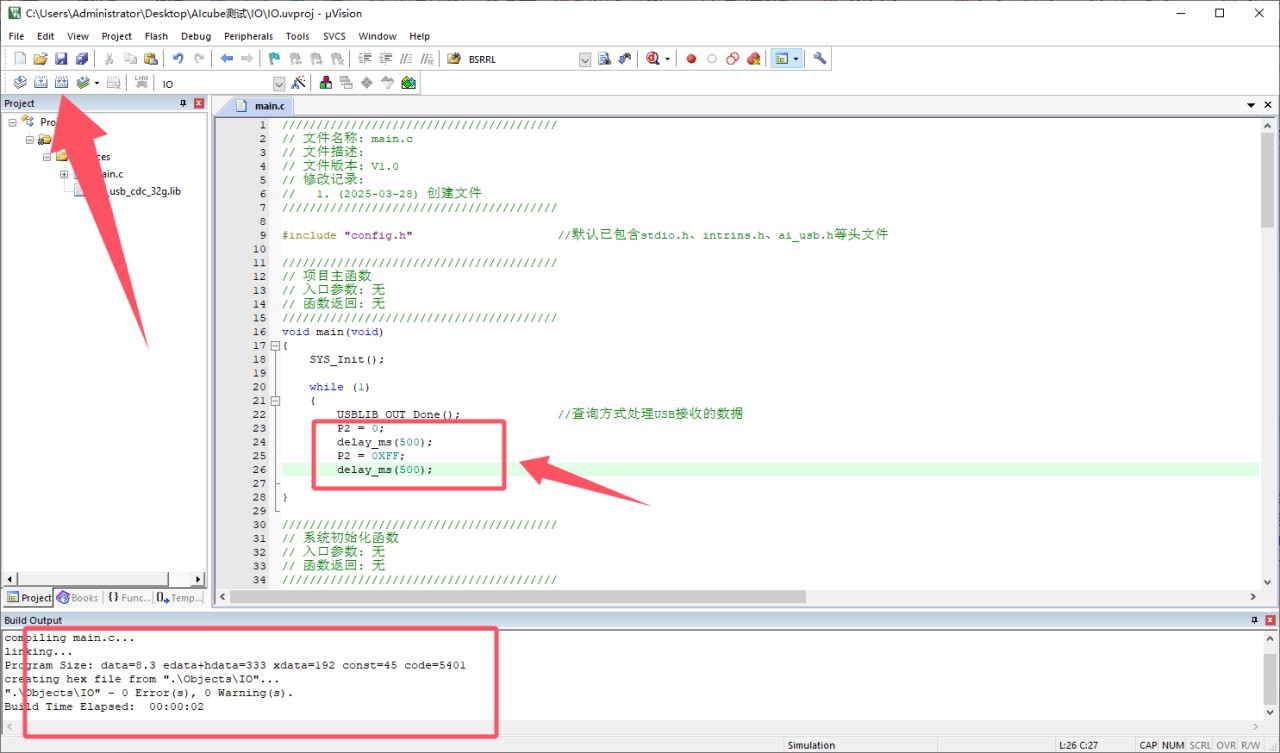Screen dimensions: 1280x753
Task: Click the Manage Run-Time Environment icon
Action: click(x=367, y=83)
